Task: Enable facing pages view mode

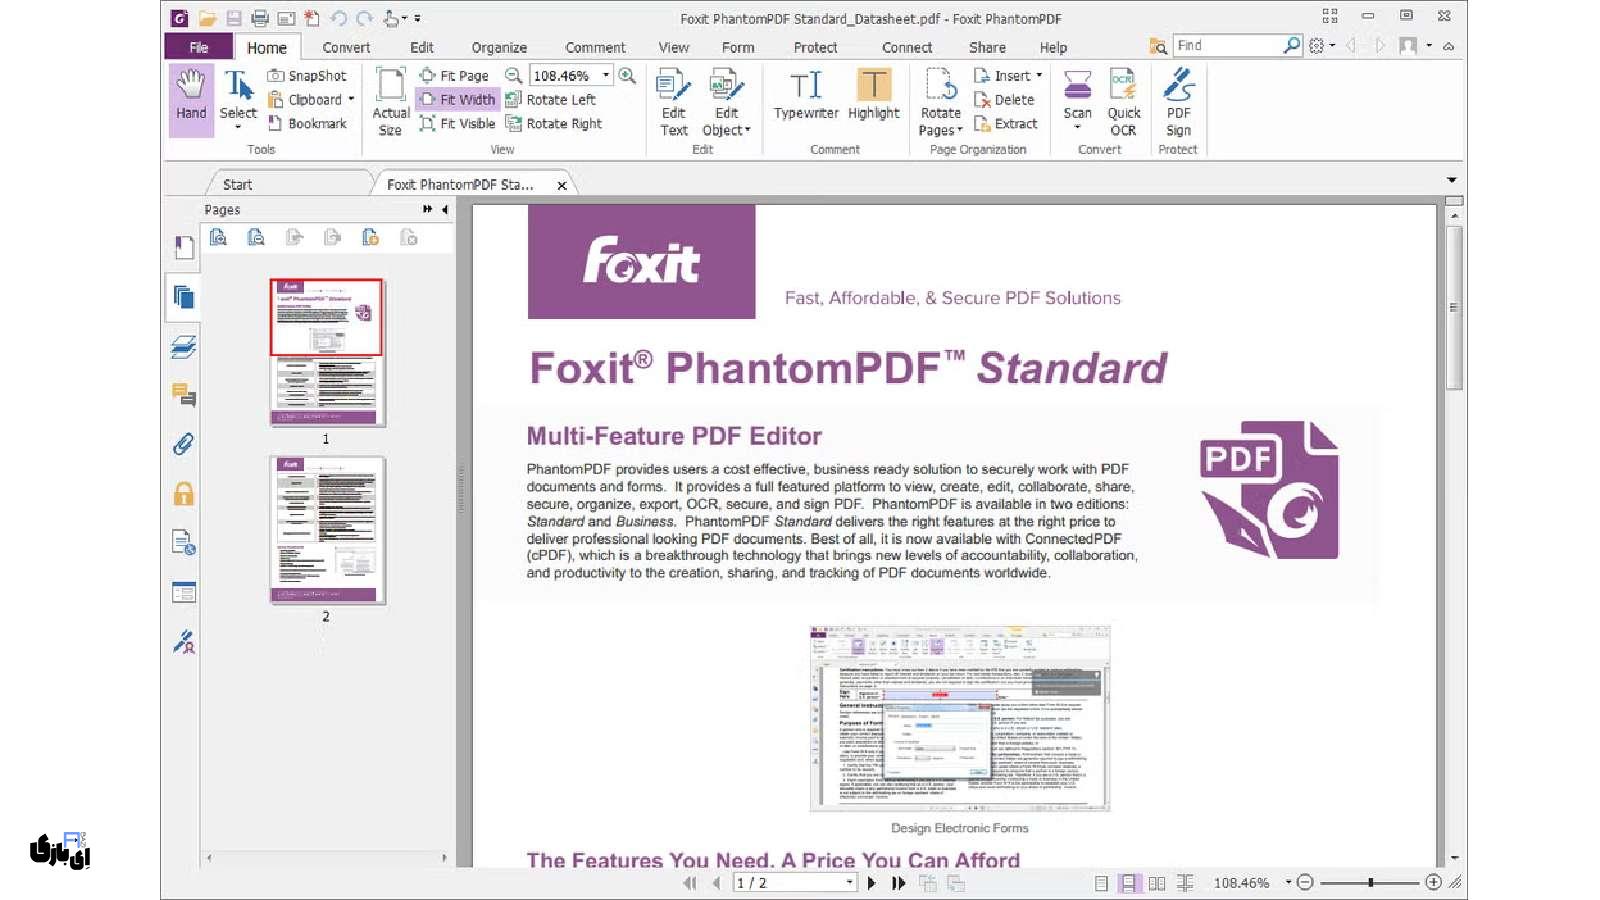Action: [1157, 883]
